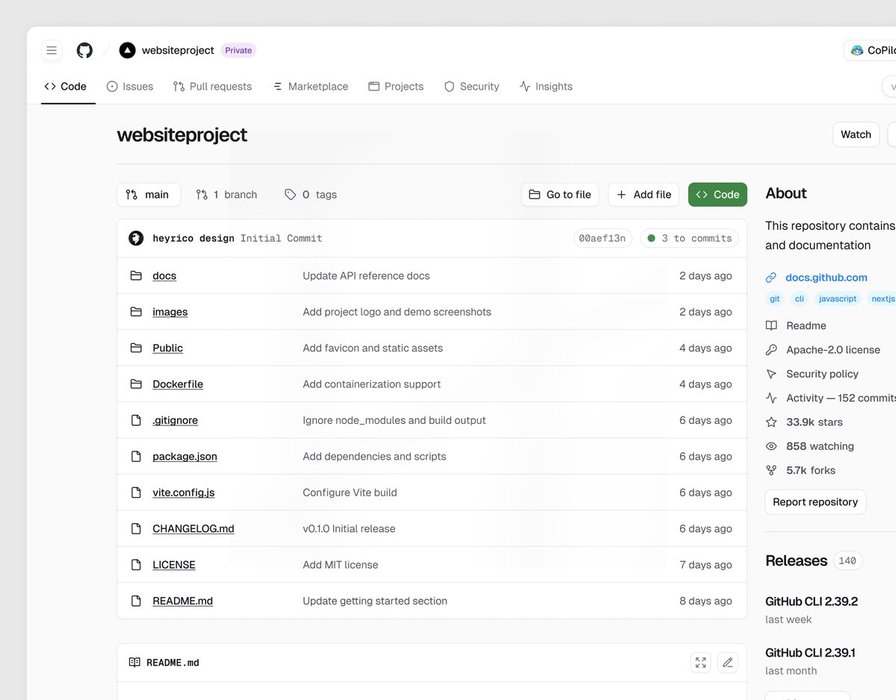Click the star icon next to 33.9k stars
The width and height of the screenshot is (896, 700).
[771, 422]
